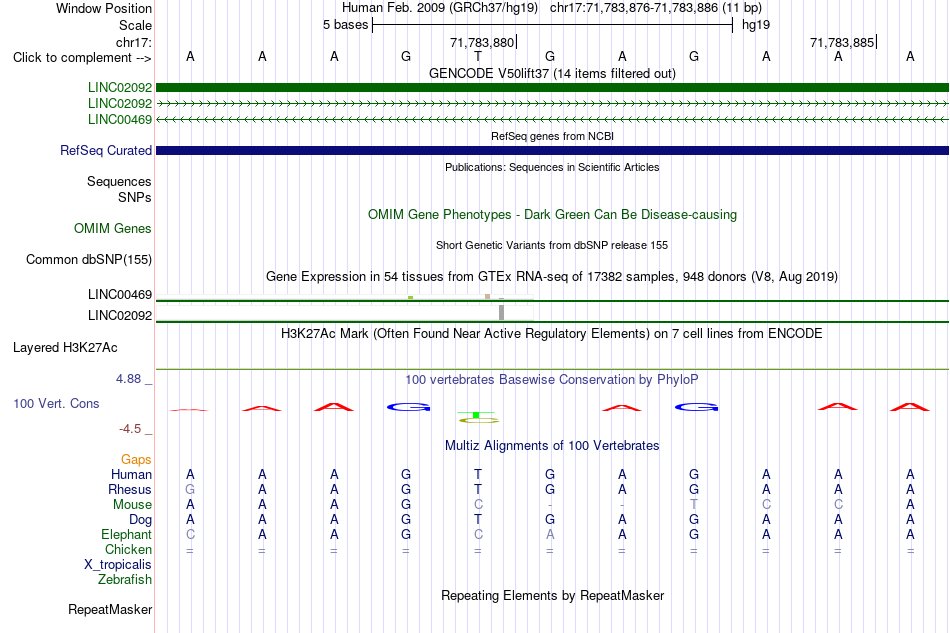Open 'Publications: Sequences in Scientific Articles' title
This screenshot has height=633, width=950.
pos(552,167)
